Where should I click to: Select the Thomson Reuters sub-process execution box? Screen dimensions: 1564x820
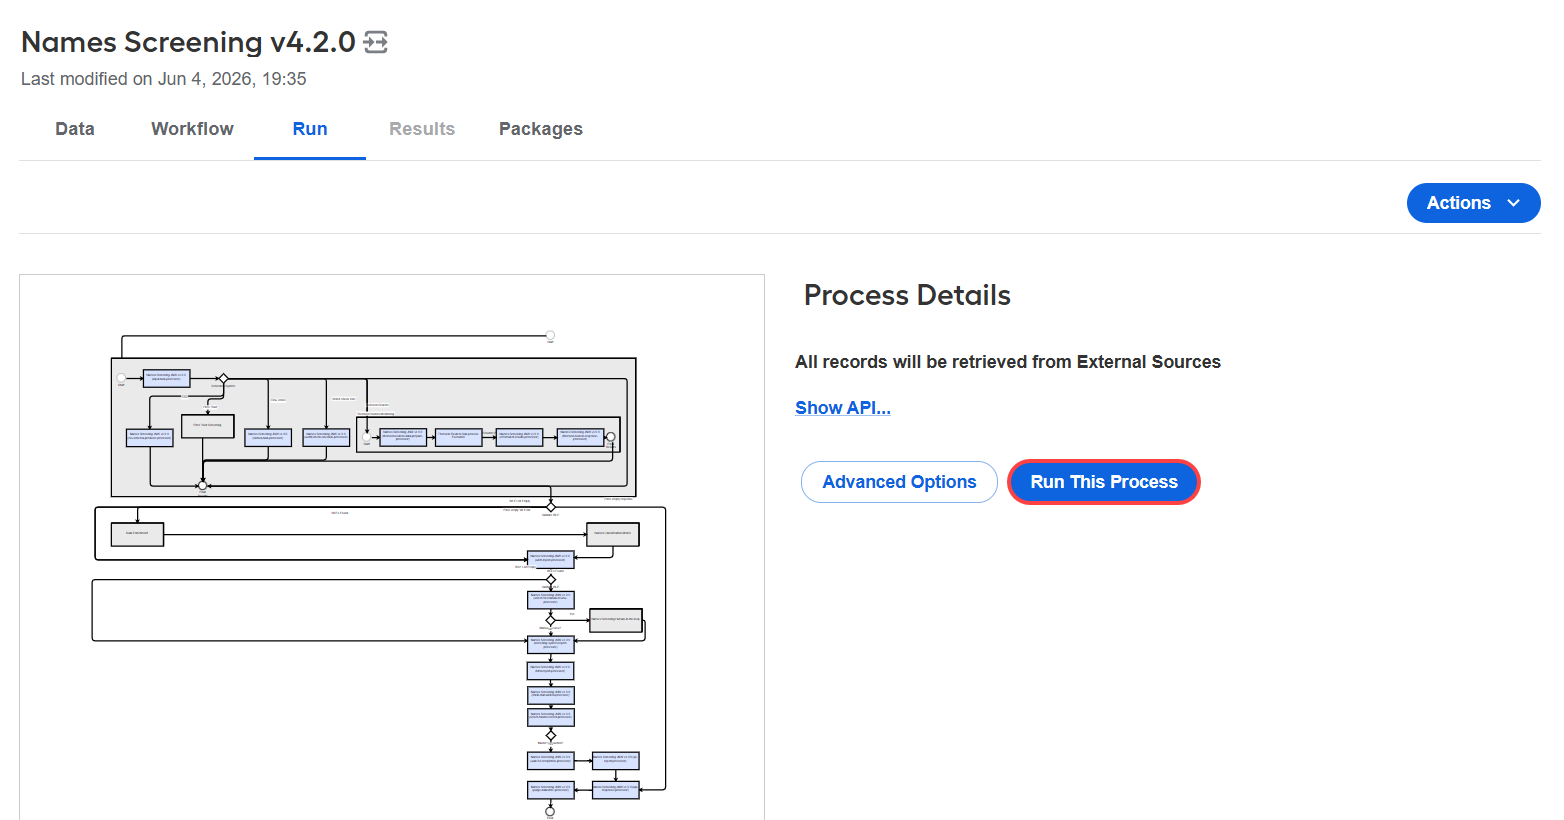tap(458, 436)
